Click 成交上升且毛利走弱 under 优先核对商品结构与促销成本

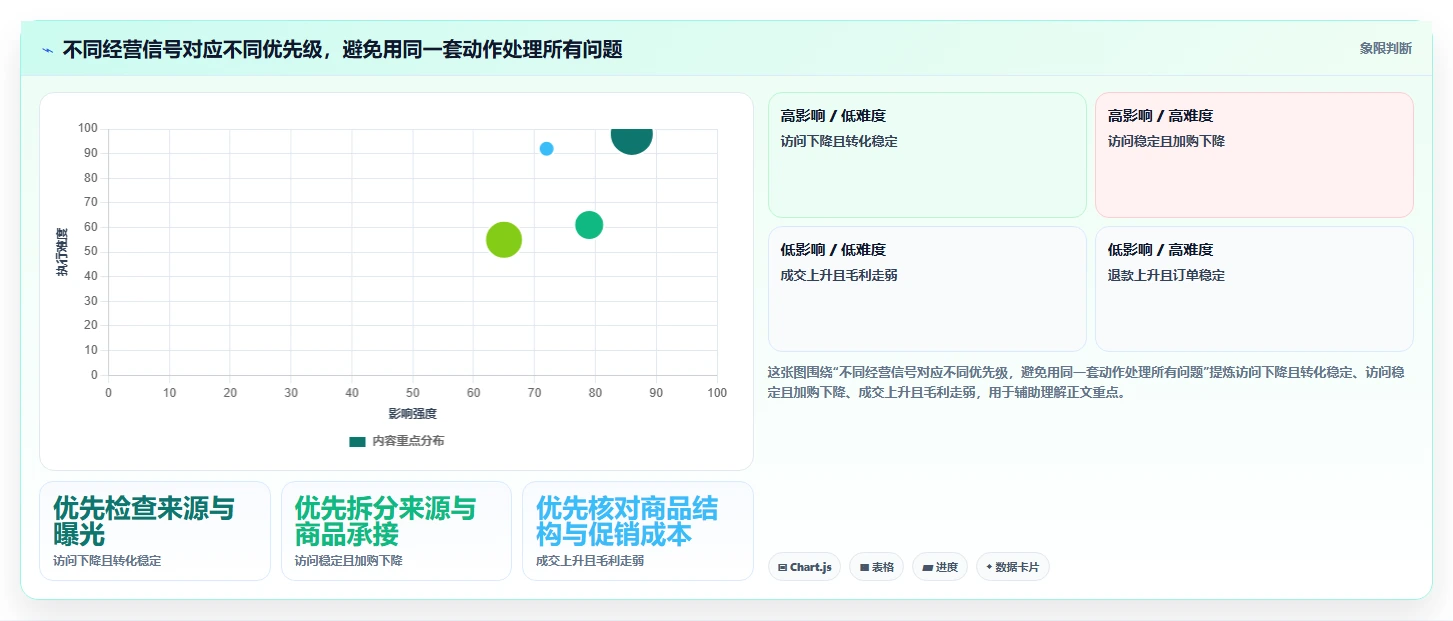click(x=590, y=561)
